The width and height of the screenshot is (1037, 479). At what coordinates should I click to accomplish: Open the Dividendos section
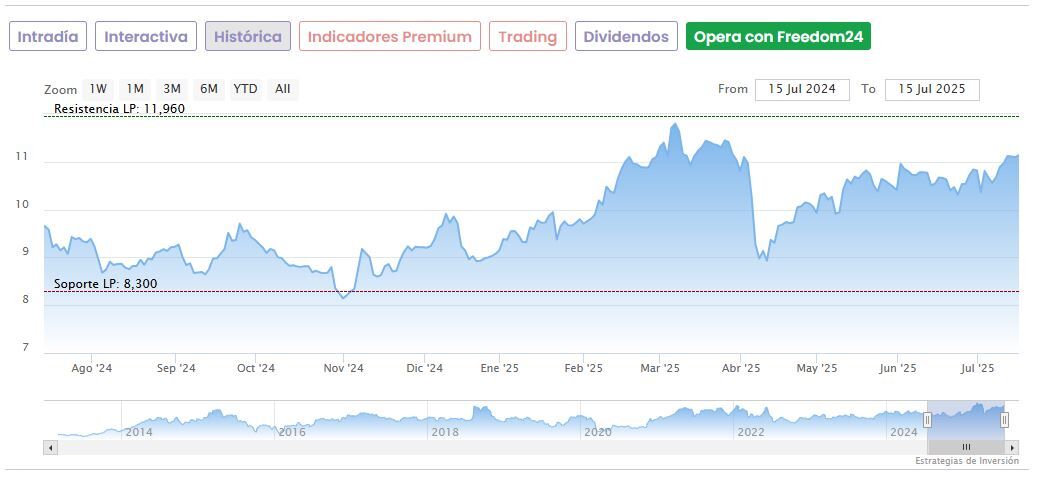626,37
